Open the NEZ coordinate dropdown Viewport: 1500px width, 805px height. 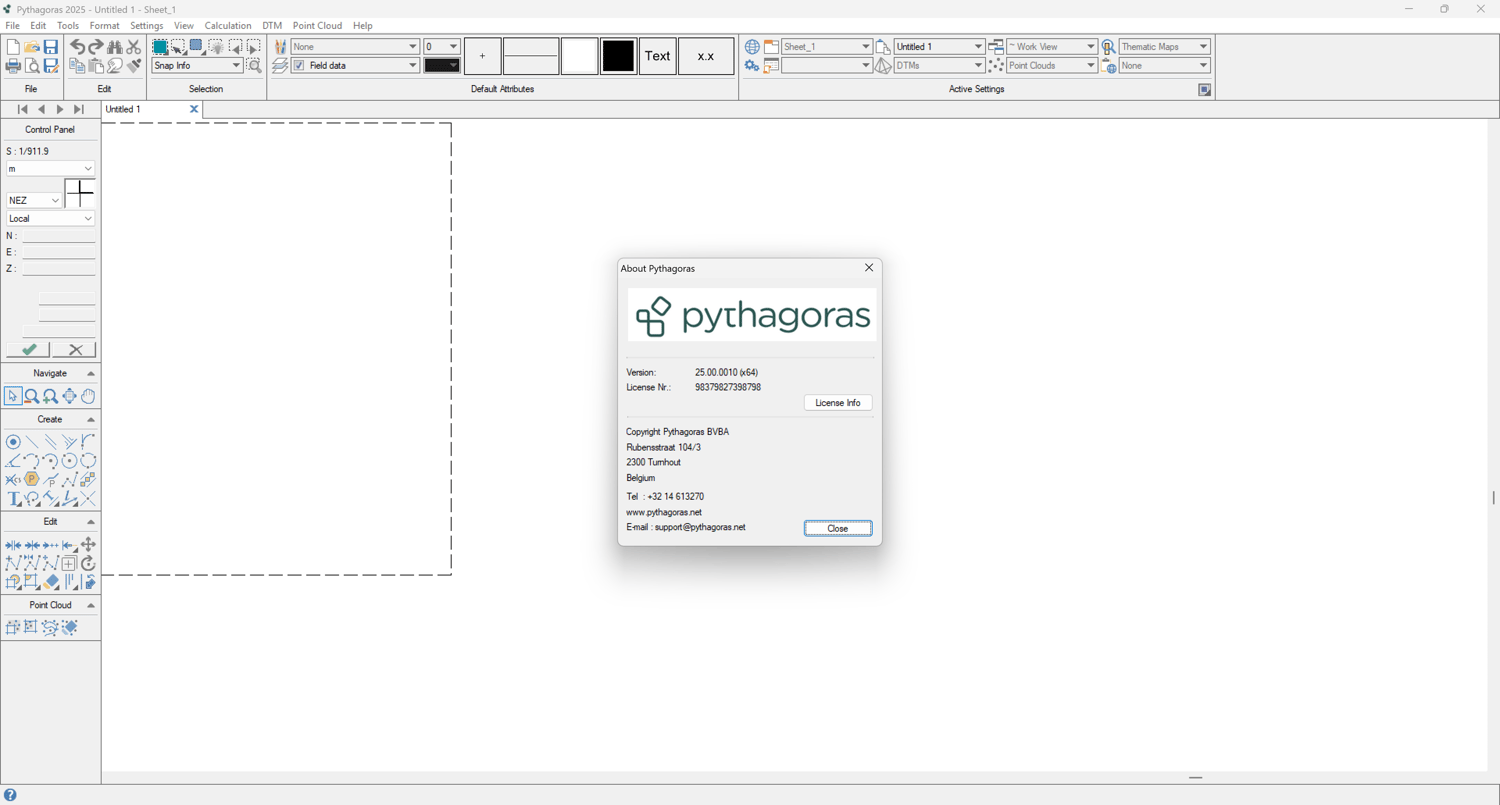pyautogui.click(x=34, y=201)
